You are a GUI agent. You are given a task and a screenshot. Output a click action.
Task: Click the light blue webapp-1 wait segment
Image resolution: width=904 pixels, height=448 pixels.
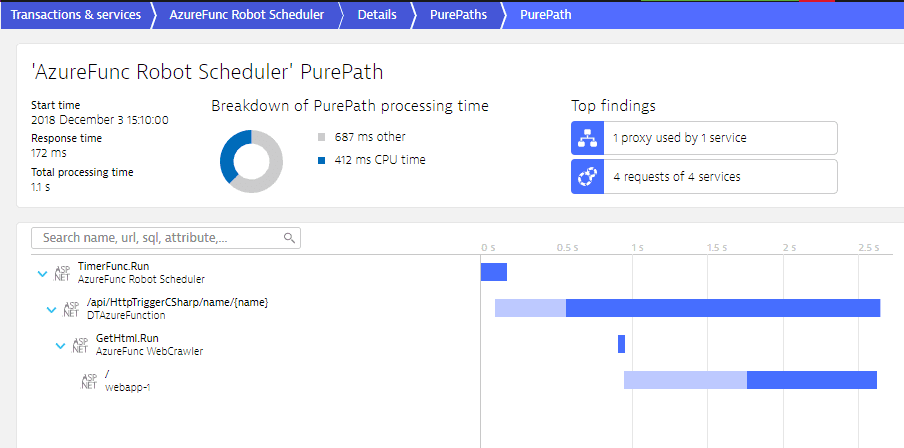(x=685, y=380)
